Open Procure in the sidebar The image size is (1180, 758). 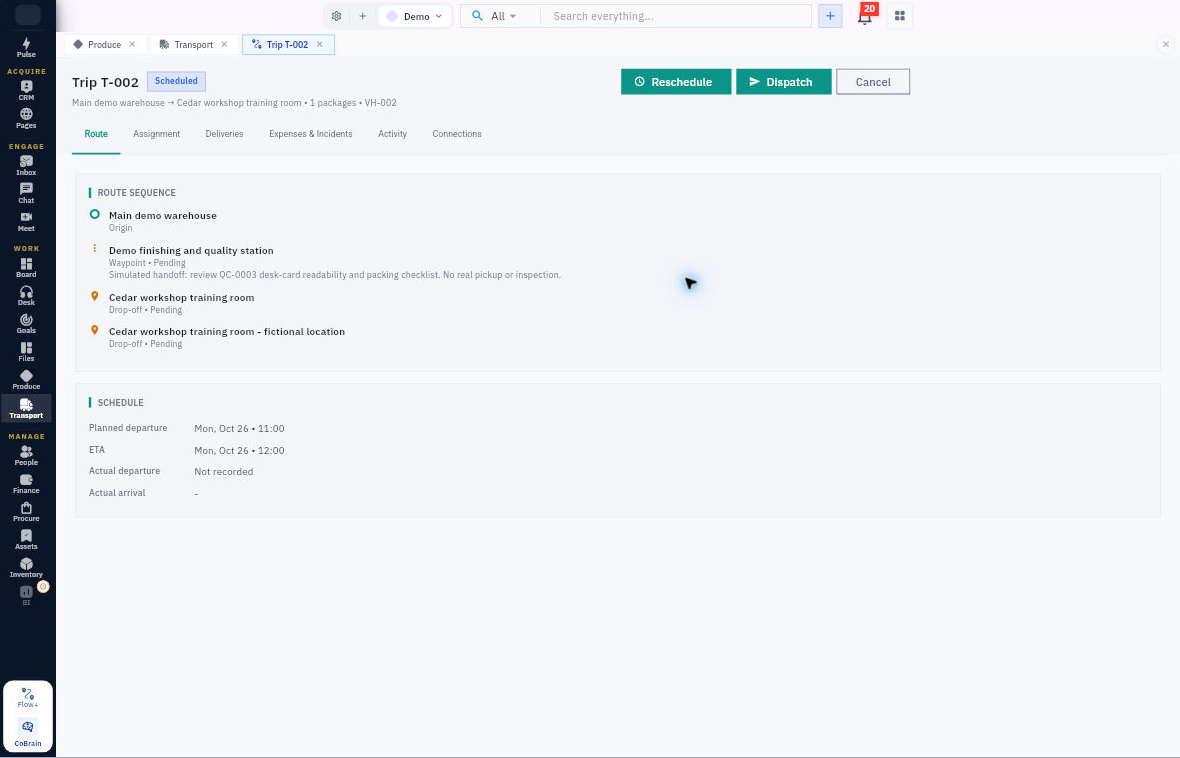point(26,512)
